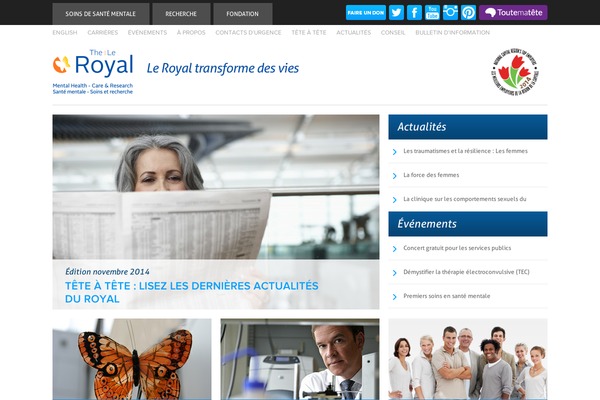The height and width of the screenshot is (400, 600).
Task: Click chevron beside Les traumatismes et la résilience
Action: tap(395, 152)
